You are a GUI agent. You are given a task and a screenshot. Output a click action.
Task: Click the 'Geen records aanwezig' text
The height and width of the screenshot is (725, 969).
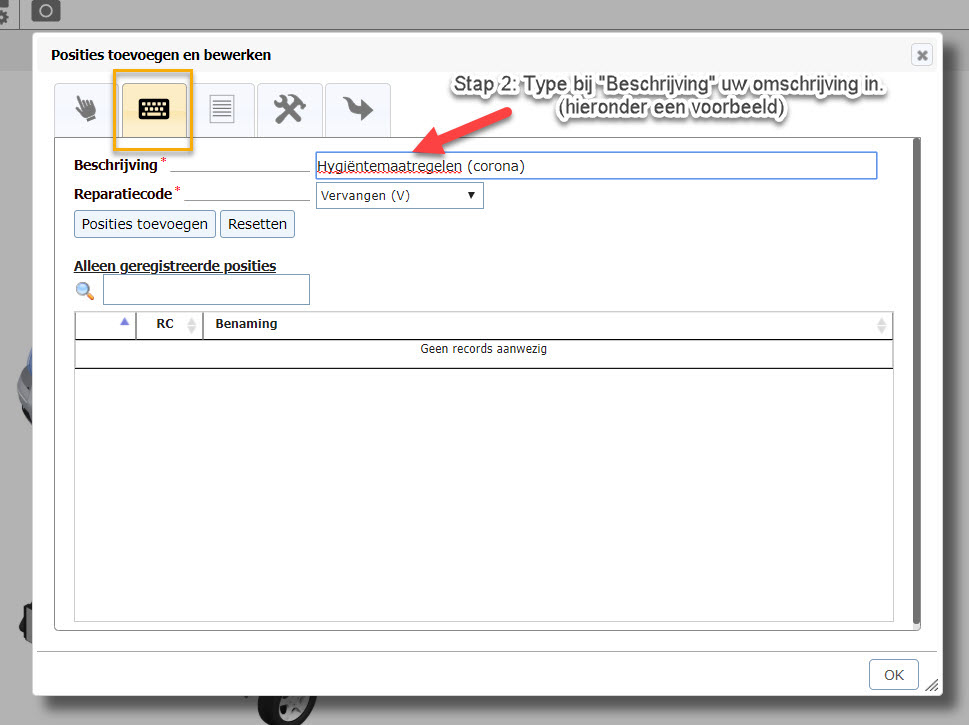[x=483, y=349]
